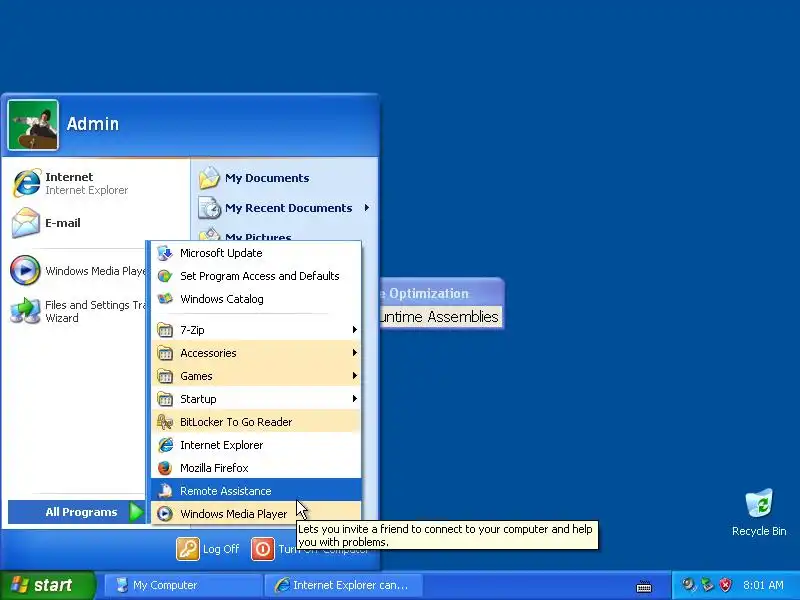Viewport: 800px width, 600px height.
Task: Click the first system tray icon
Action: [x=689, y=585]
